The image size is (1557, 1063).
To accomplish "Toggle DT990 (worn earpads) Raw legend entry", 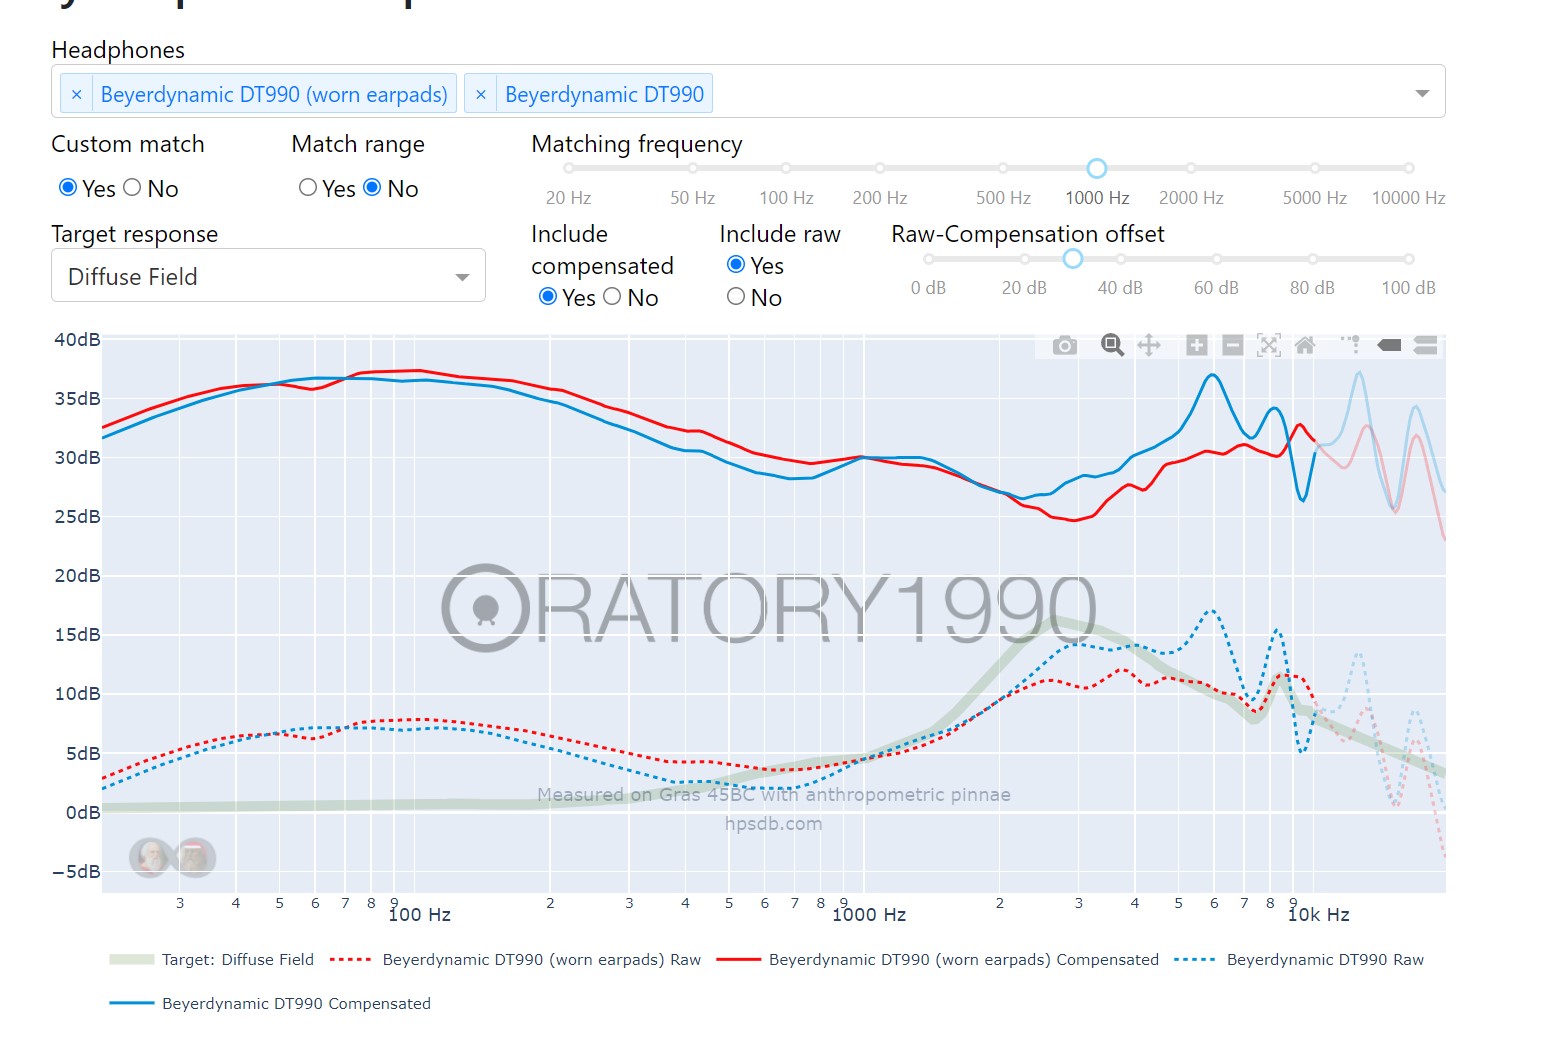I will pos(515,960).
